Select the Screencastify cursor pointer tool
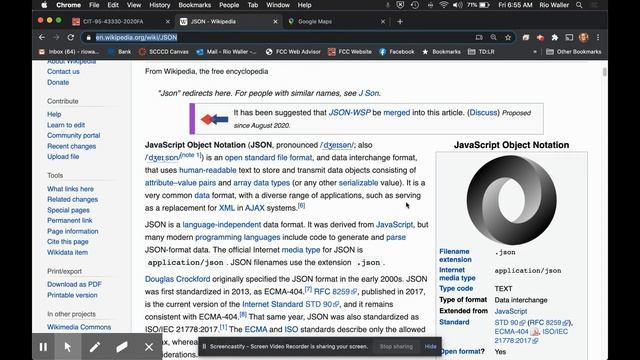Screen dimensions: 640x360 click(68, 347)
